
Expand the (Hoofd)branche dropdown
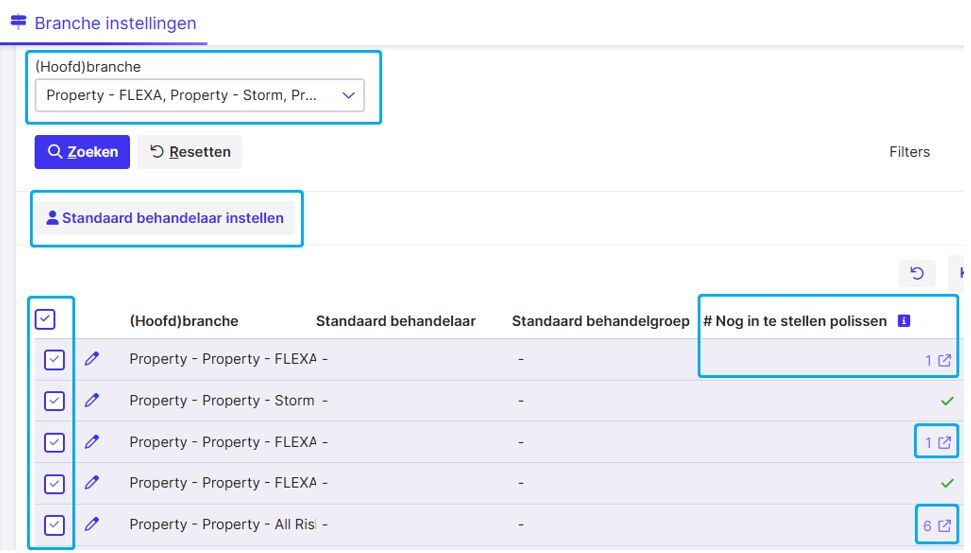[x=199, y=95]
